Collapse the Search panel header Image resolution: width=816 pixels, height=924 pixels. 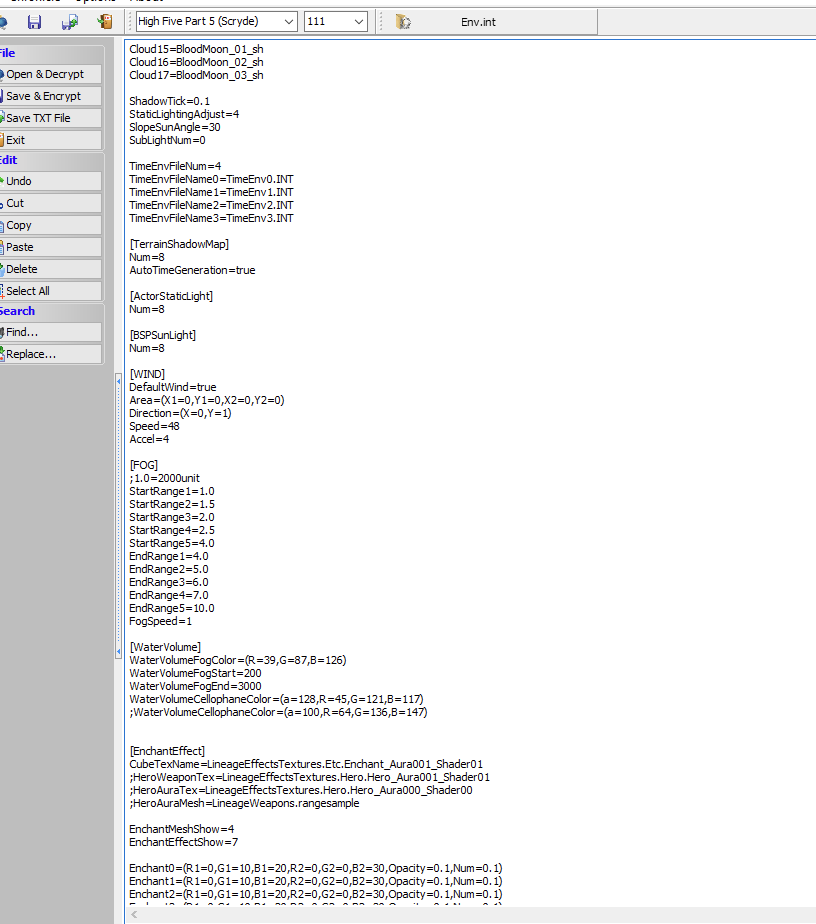pyautogui.click(x=50, y=311)
